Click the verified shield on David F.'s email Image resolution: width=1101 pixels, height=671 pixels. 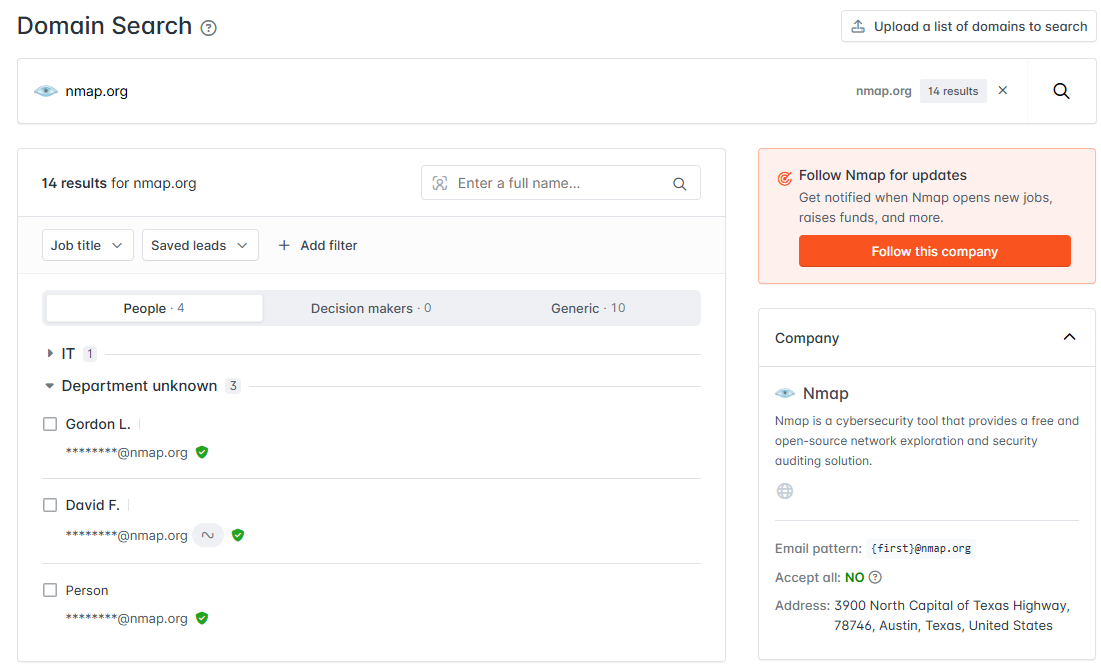[x=238, y=535]
